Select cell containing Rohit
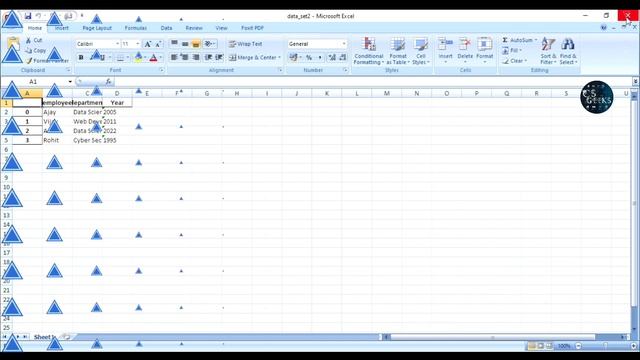 click(x=57, y=140)
